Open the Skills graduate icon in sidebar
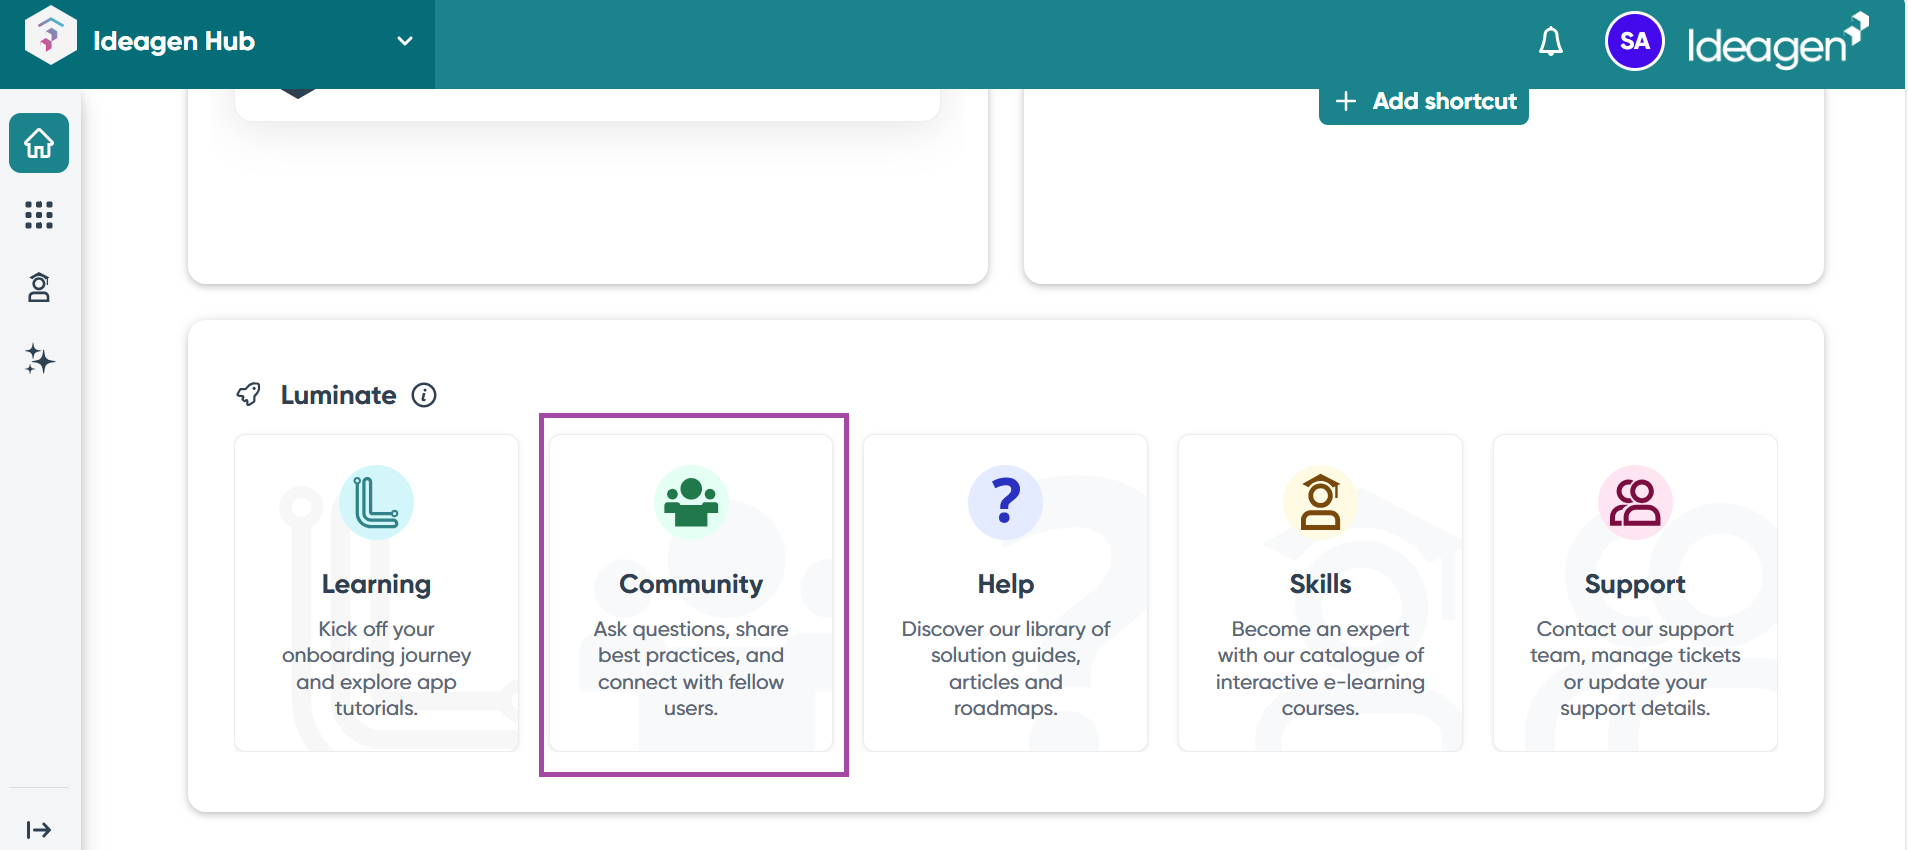The height and width of the screenshot is (850, 1908). tap(39, 288)
